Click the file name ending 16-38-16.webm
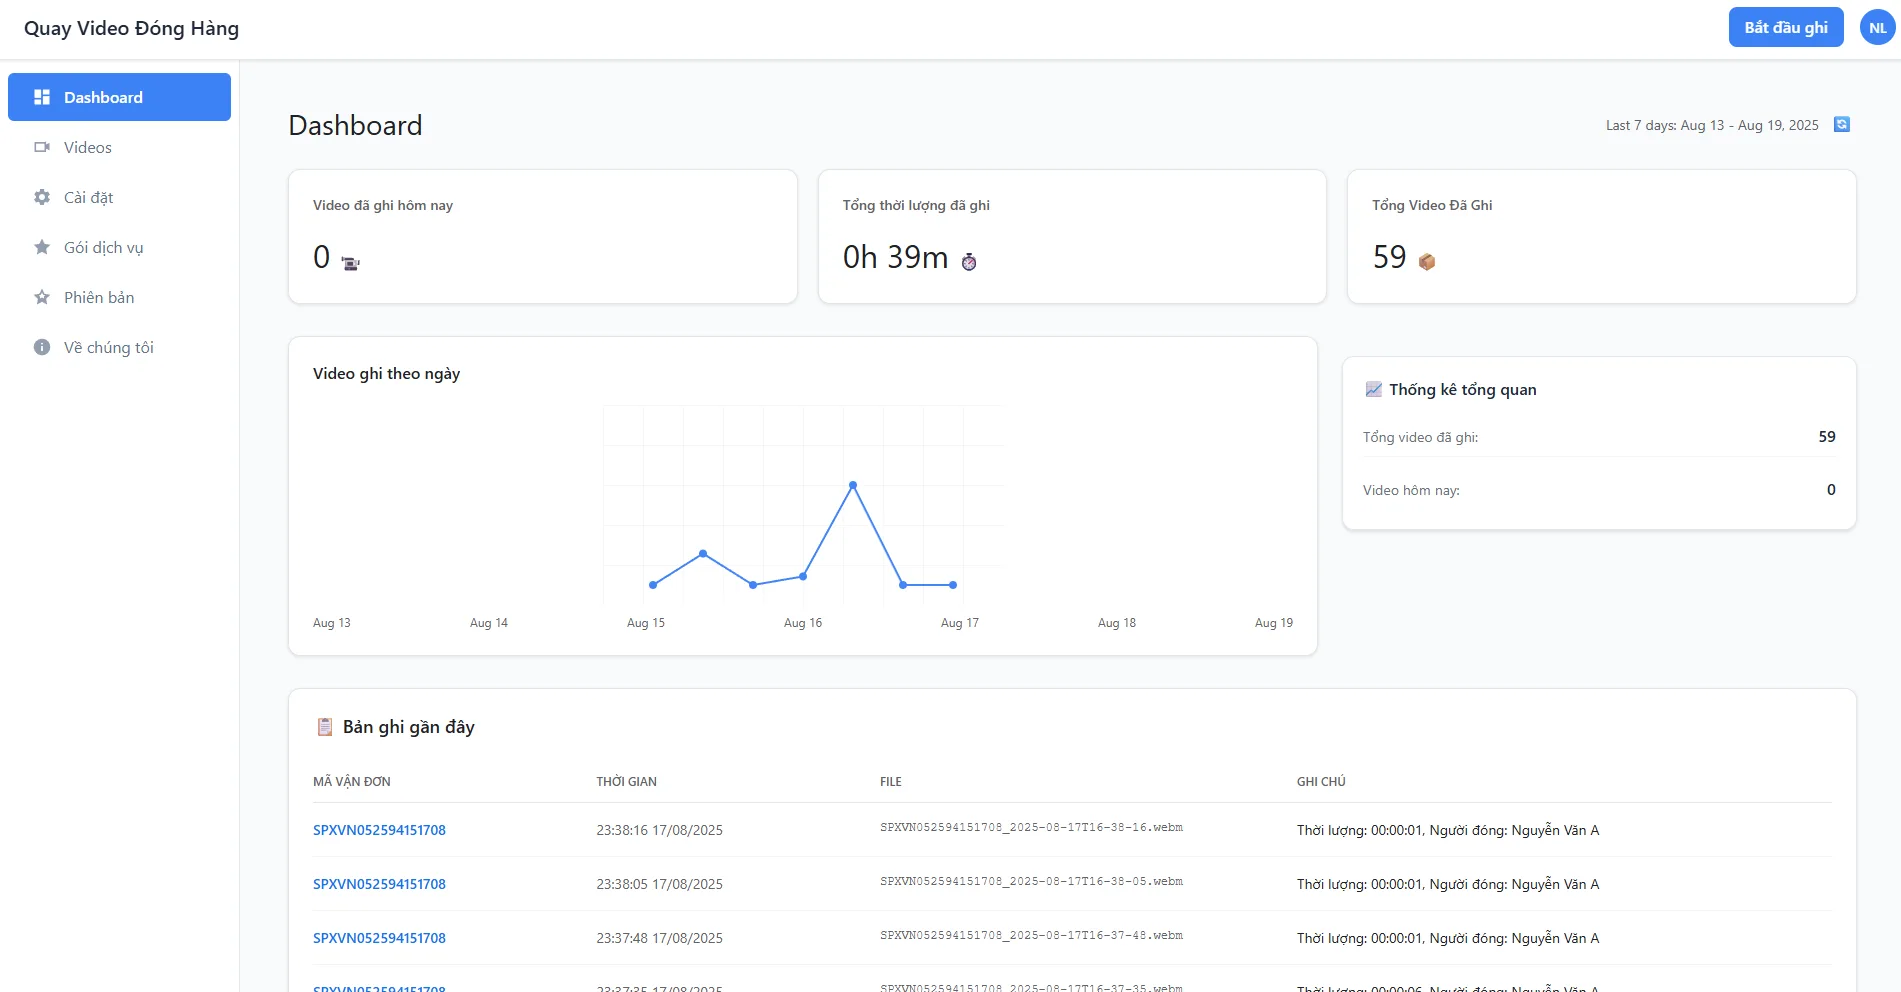Screen dimensions: 1901x992 [1031, 828]
